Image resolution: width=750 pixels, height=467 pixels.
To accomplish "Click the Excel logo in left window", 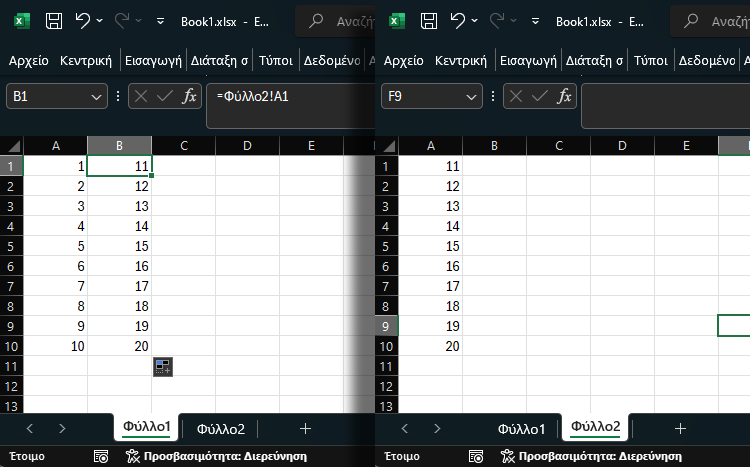I will tap(22, 21).
